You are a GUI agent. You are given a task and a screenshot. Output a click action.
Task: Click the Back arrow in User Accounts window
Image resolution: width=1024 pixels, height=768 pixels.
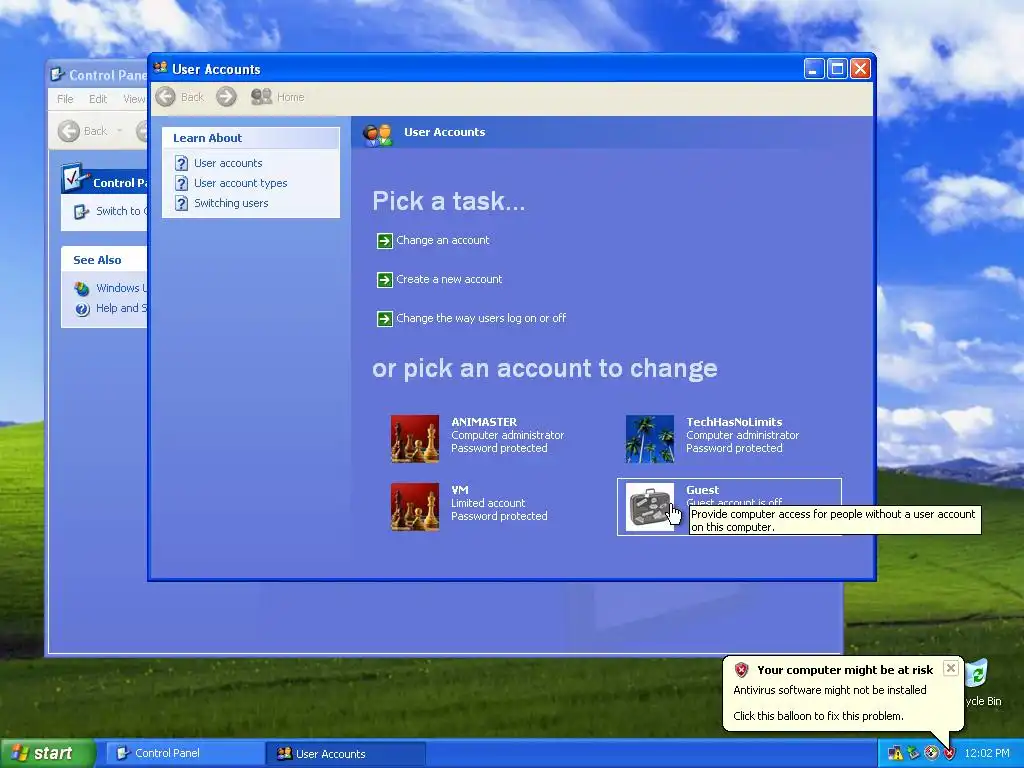(166, 97)
